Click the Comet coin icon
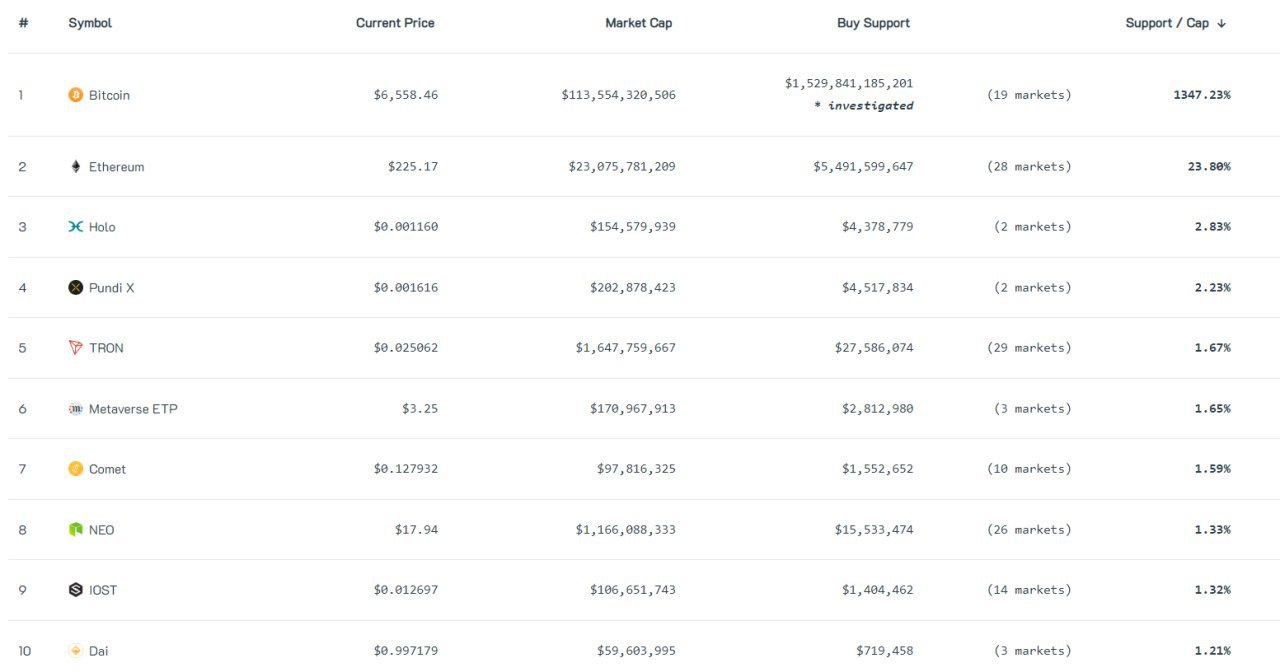Viewport: 1280px width, 672px height. click(x=75, y=469)
